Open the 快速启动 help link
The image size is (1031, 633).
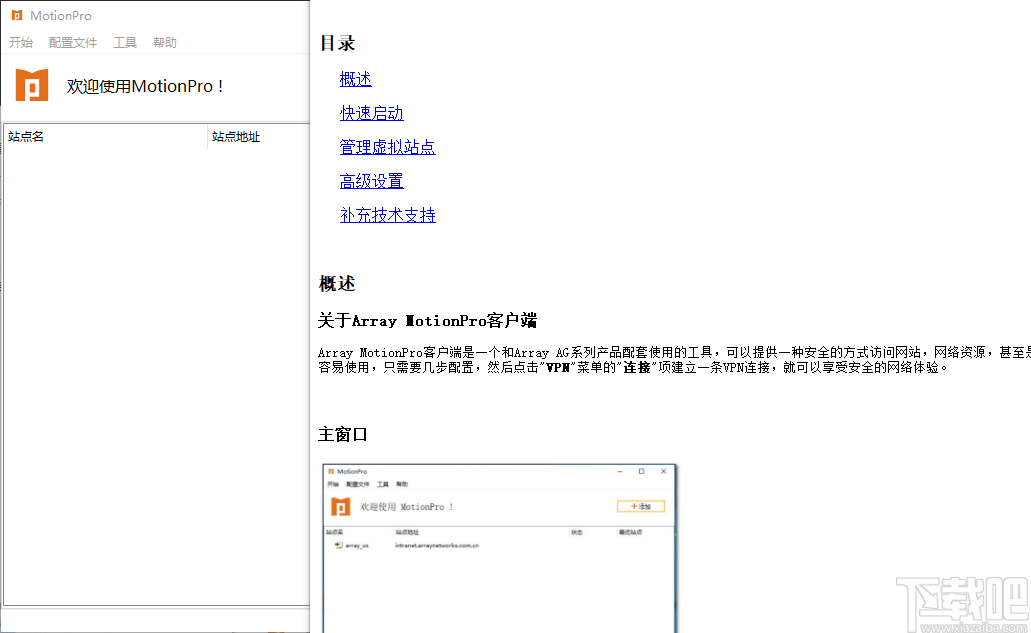coord(371,113)
